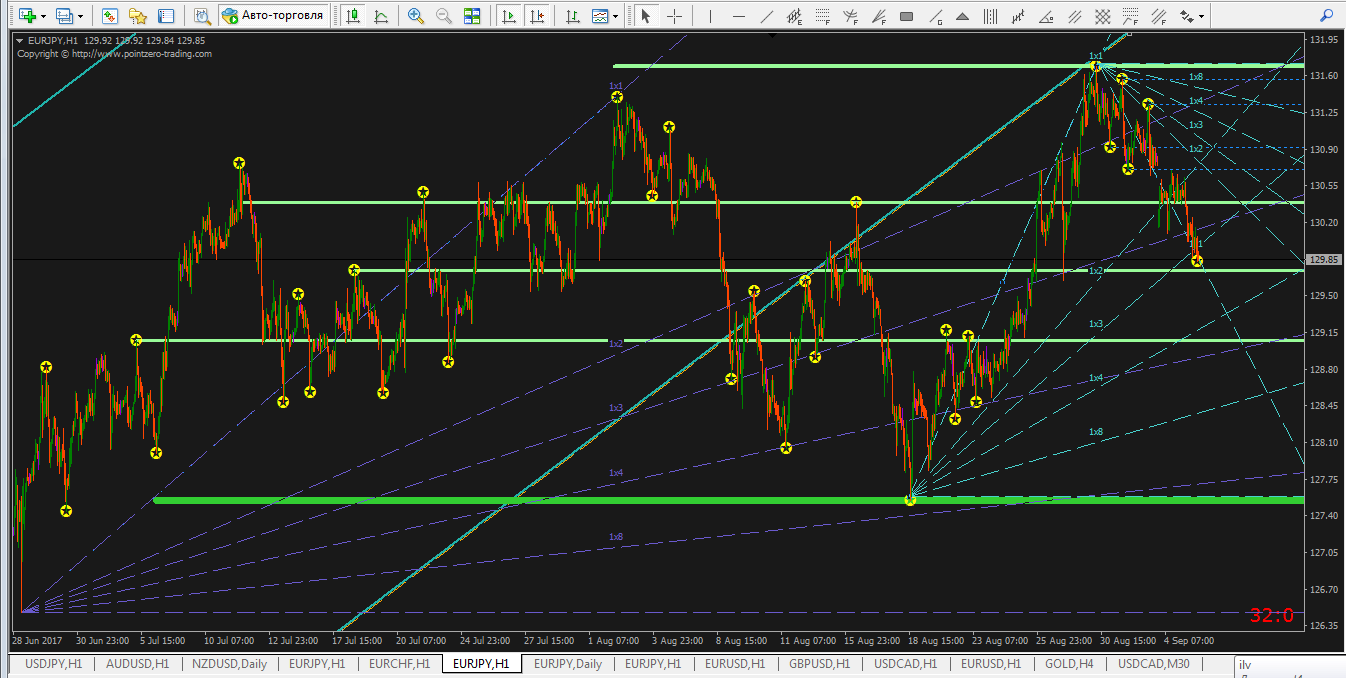Click the 4 Sep 07:00 time label
The image size is (1346, 678).
click(1190, 640)
